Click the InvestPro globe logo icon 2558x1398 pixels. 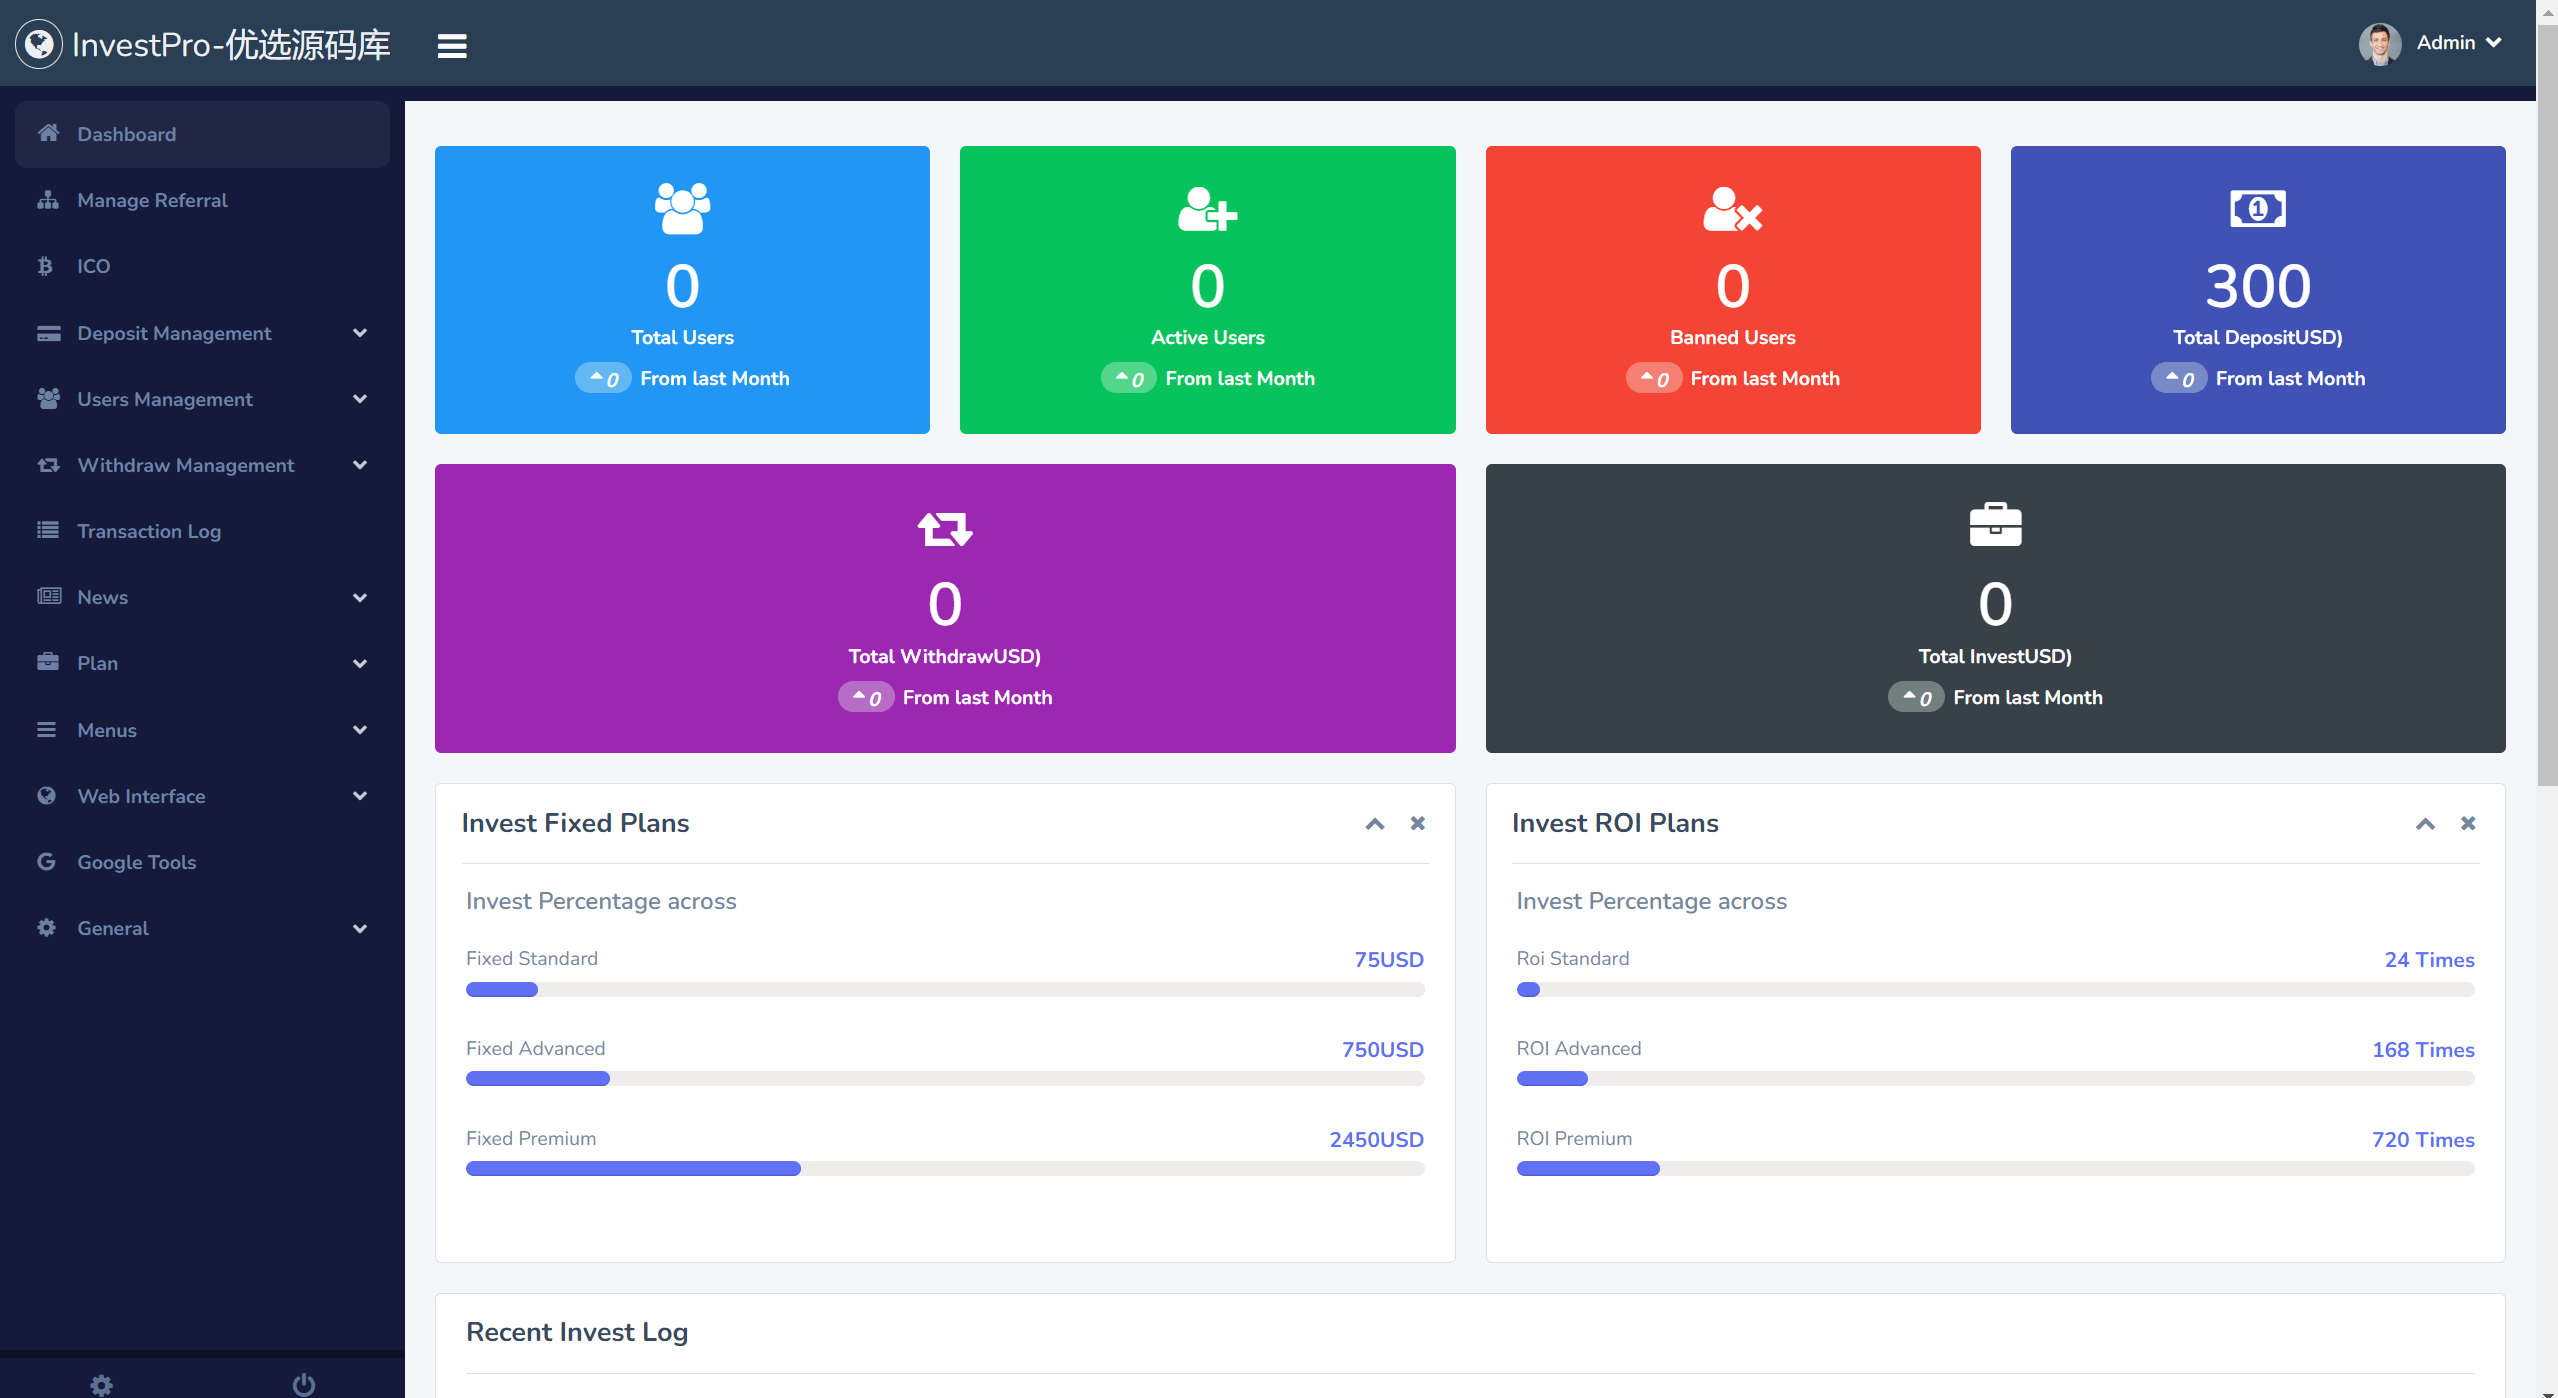point(39,44)
